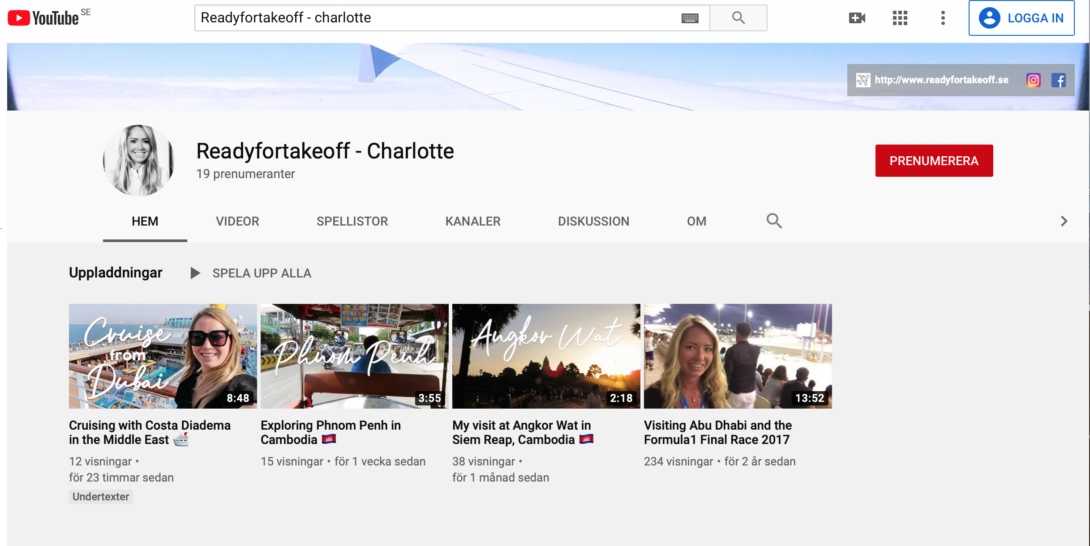This screenshot has height=546, width=1090.
Task: Open the SPELLISTOR tab
Action: click(352, 221)
